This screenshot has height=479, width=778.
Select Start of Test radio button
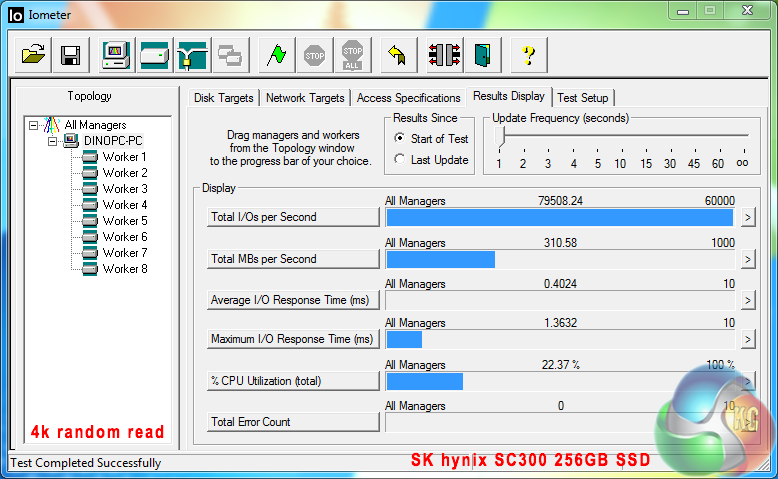click(399, 138)
